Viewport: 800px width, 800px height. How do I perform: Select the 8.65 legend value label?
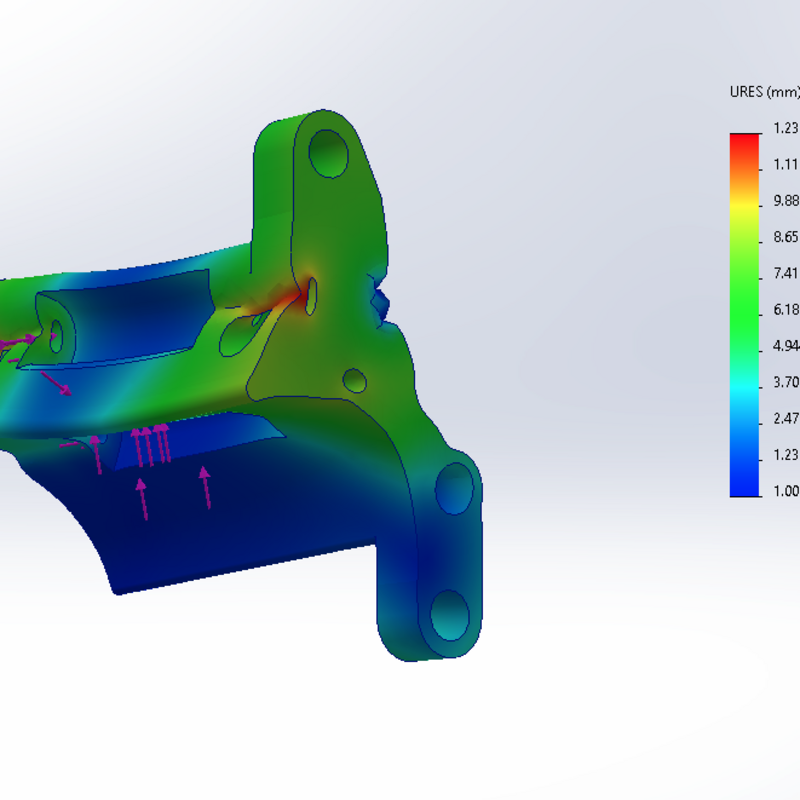tap(785, 237)
